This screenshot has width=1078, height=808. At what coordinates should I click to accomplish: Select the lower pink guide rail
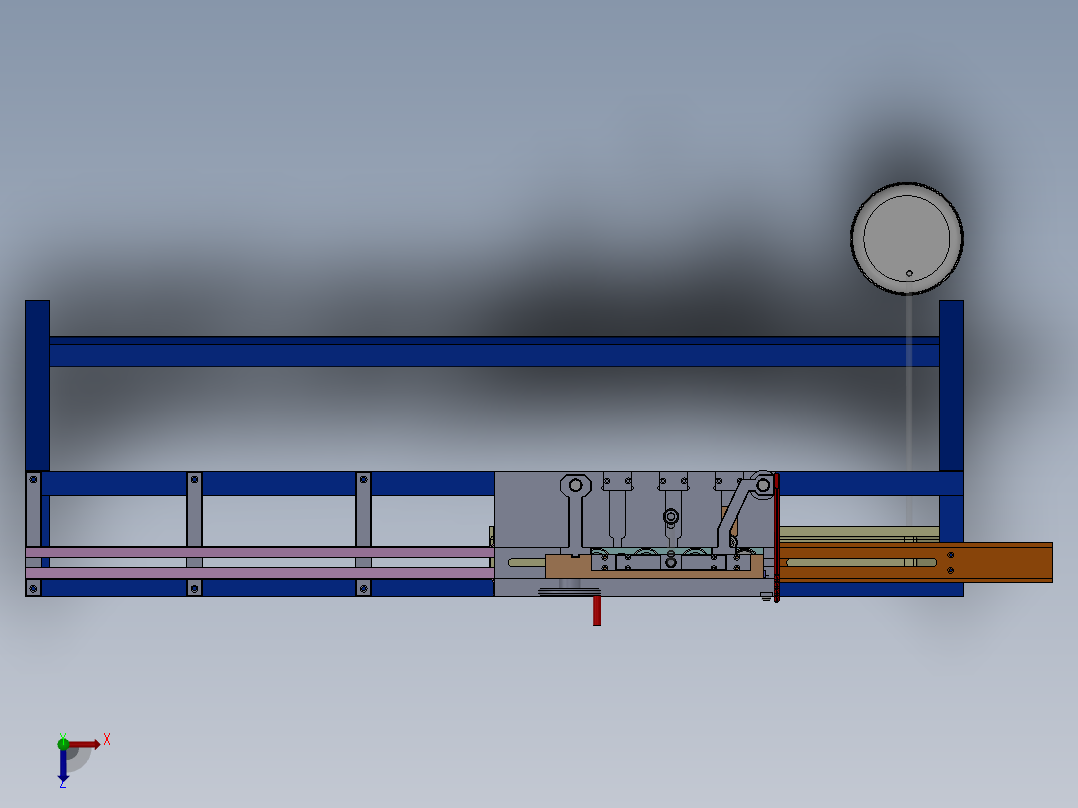(260, 573)
